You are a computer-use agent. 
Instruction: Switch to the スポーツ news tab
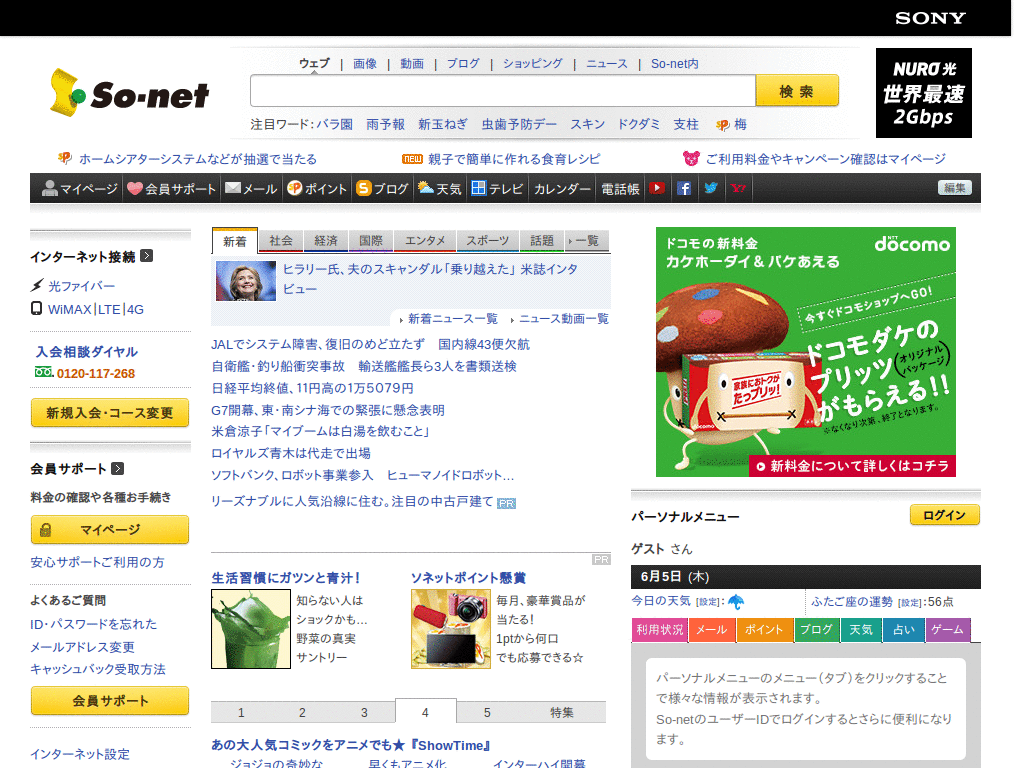pos(487,240)
